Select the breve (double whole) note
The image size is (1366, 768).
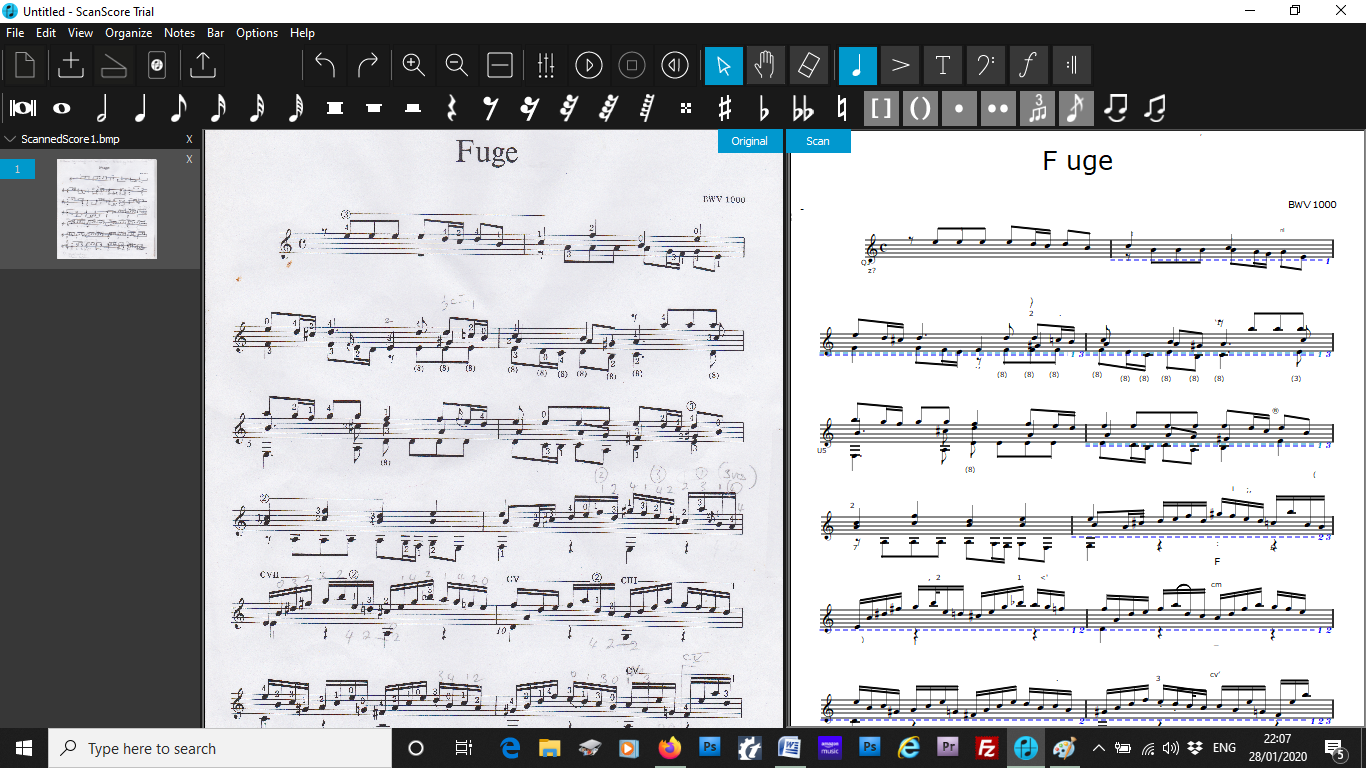coord(23,108)
